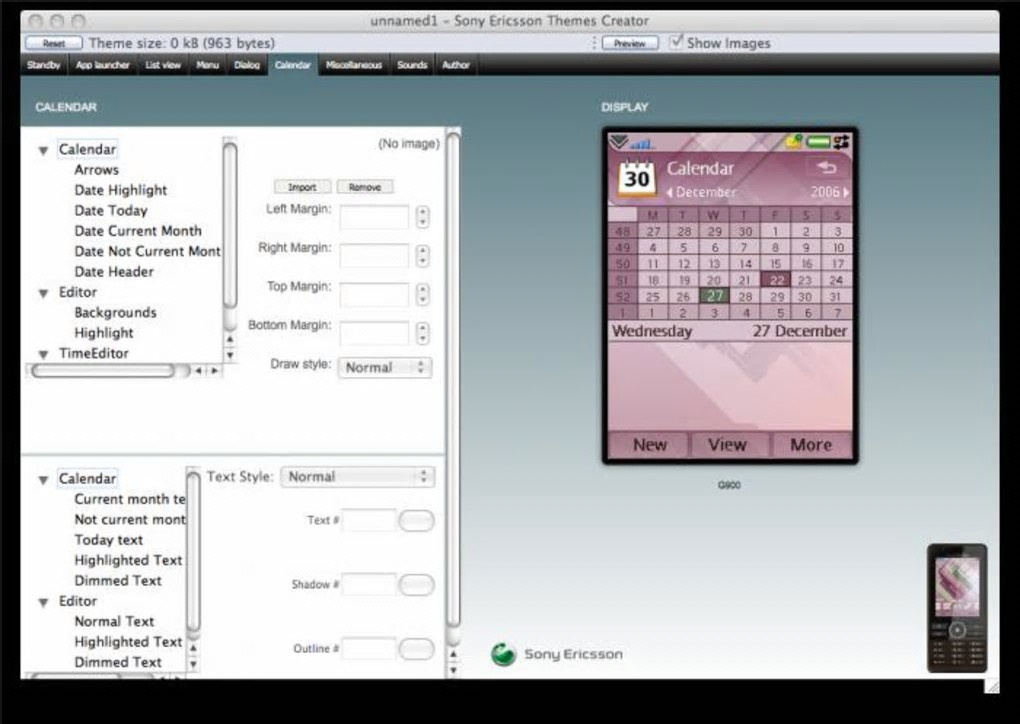Collapse the Calendar node in text colour list
This screenshot has width=1020, height=724.
coord(44,480)
